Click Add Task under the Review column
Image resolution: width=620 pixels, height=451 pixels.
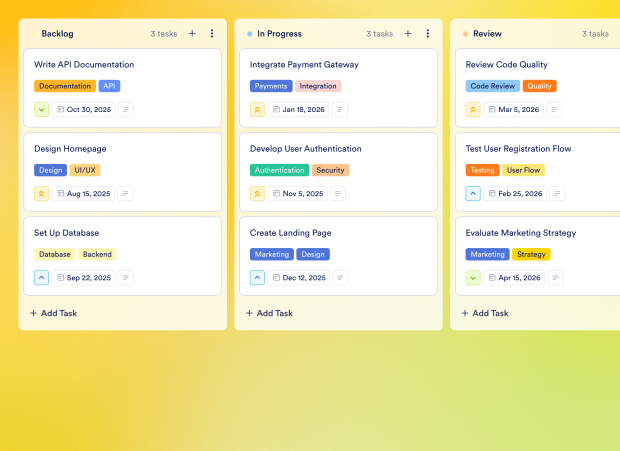(485, 313)
